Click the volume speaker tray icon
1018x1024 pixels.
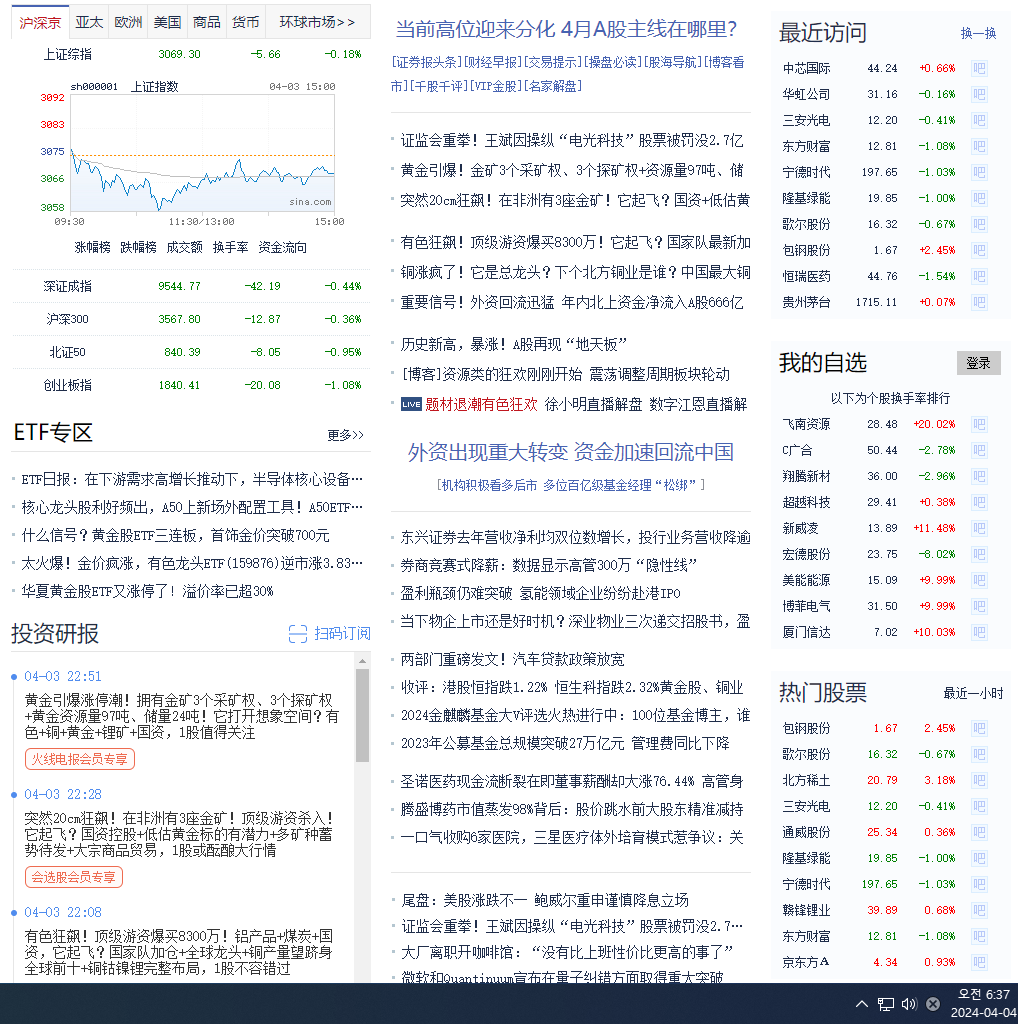(909, 1004)
